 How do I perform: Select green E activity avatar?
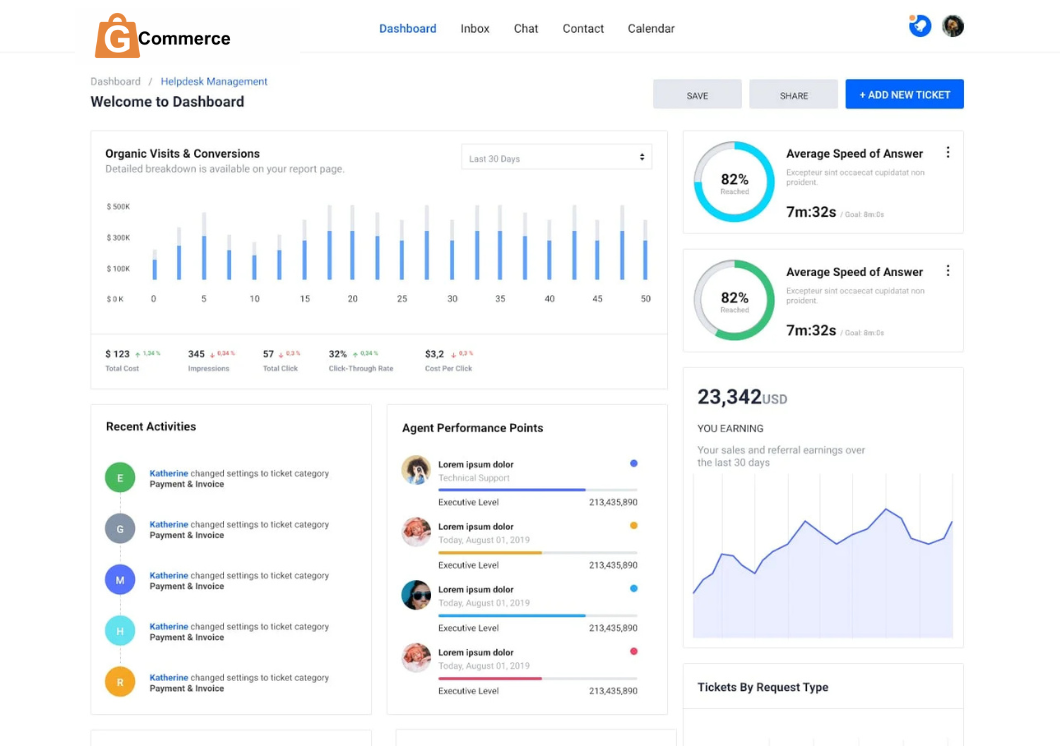click(x=120, y=478)
